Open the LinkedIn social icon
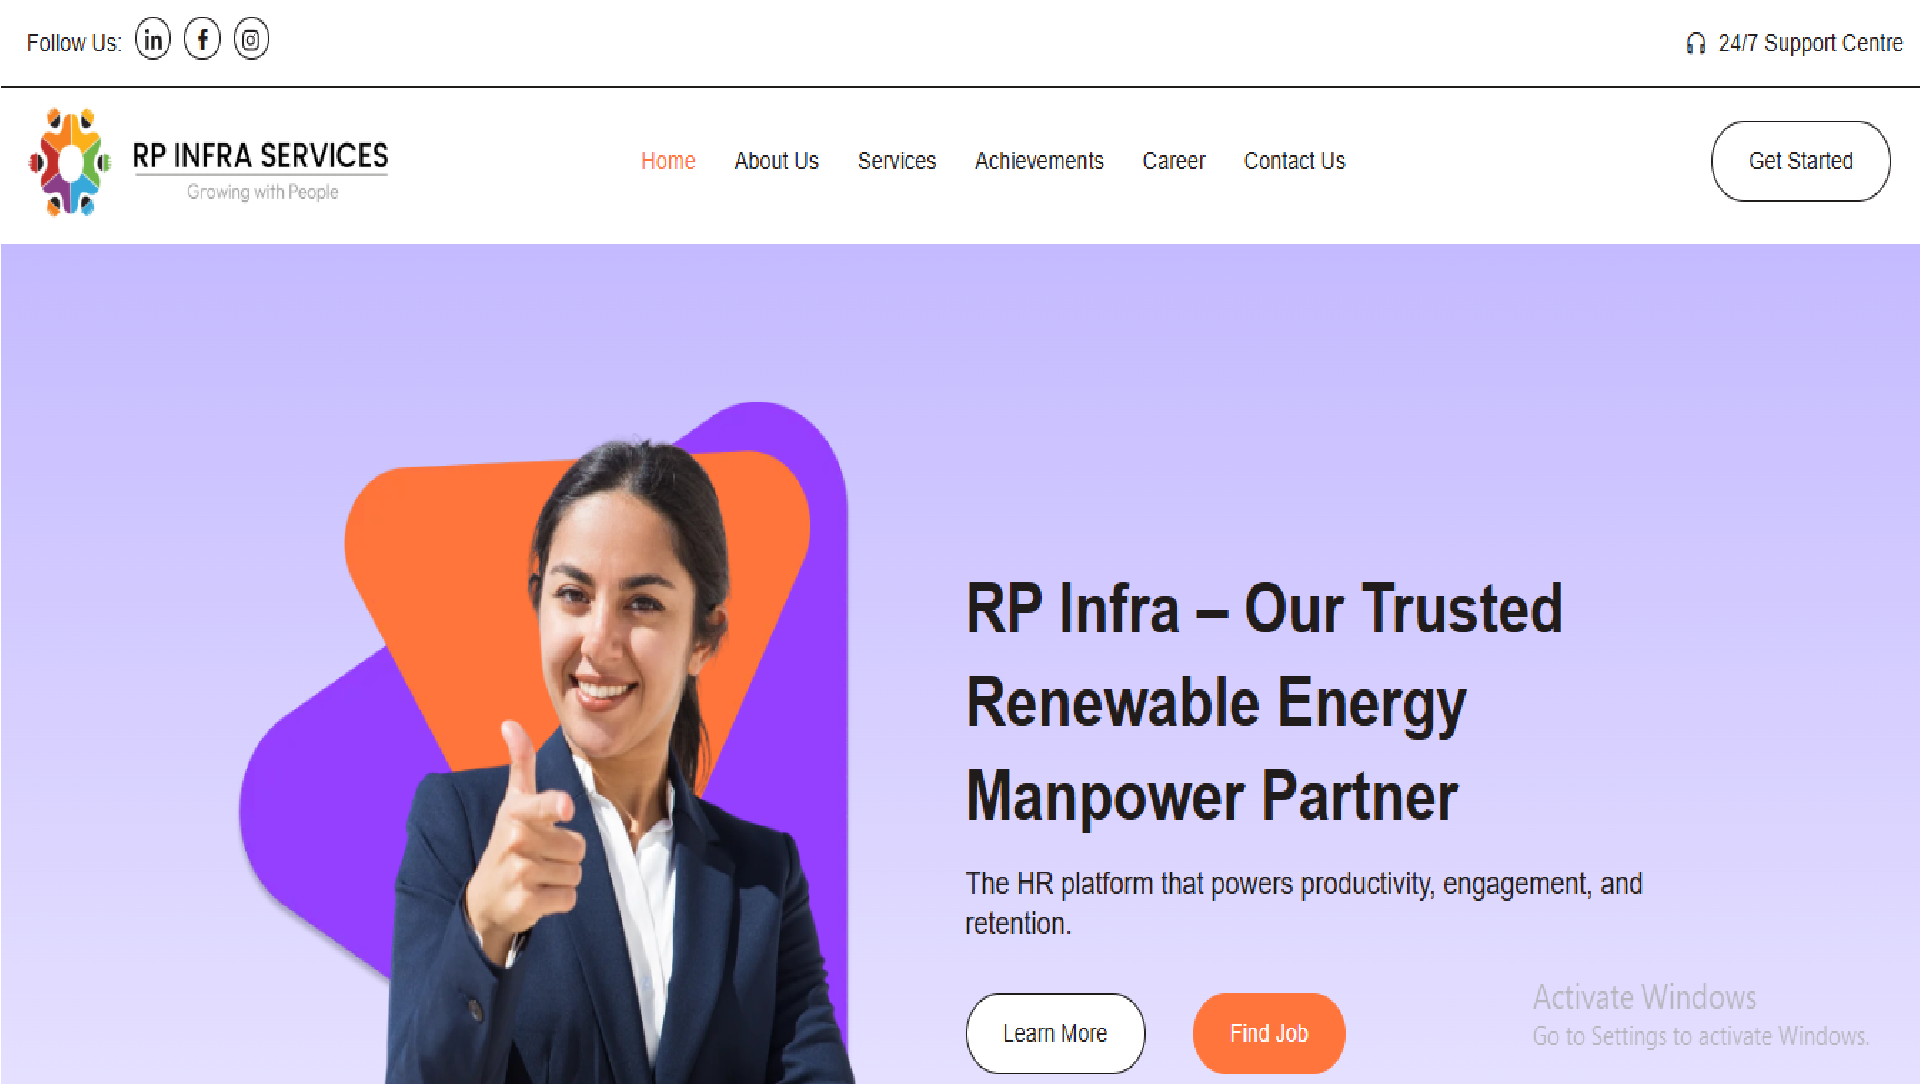 pos(153,40)
